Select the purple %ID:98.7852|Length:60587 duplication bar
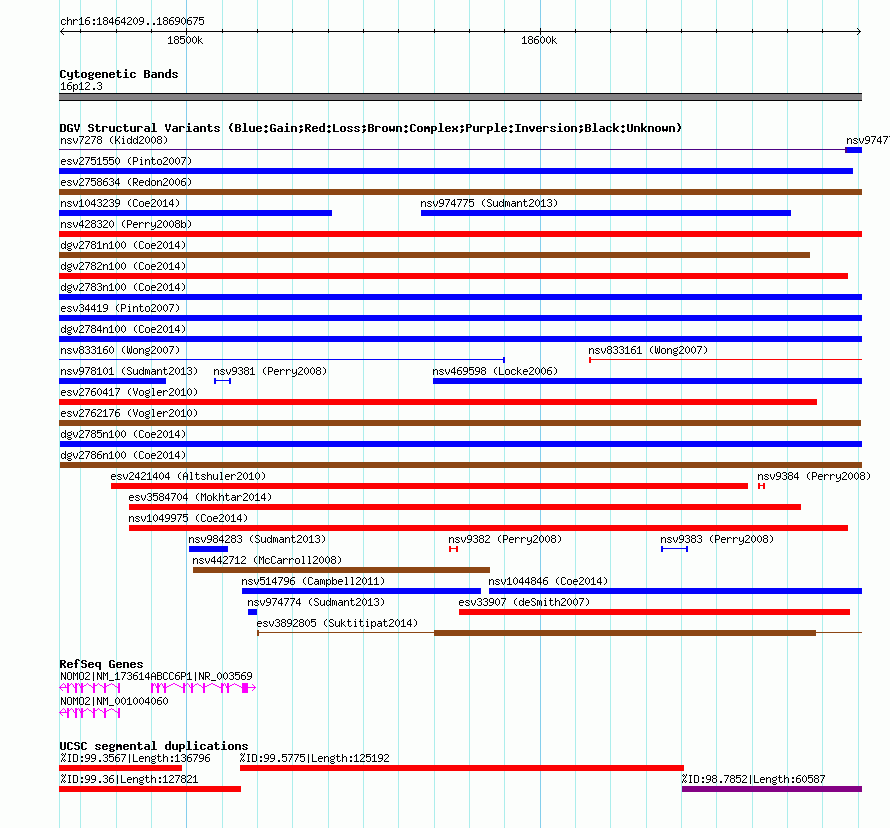890x828 pixels. coord(772,789)
